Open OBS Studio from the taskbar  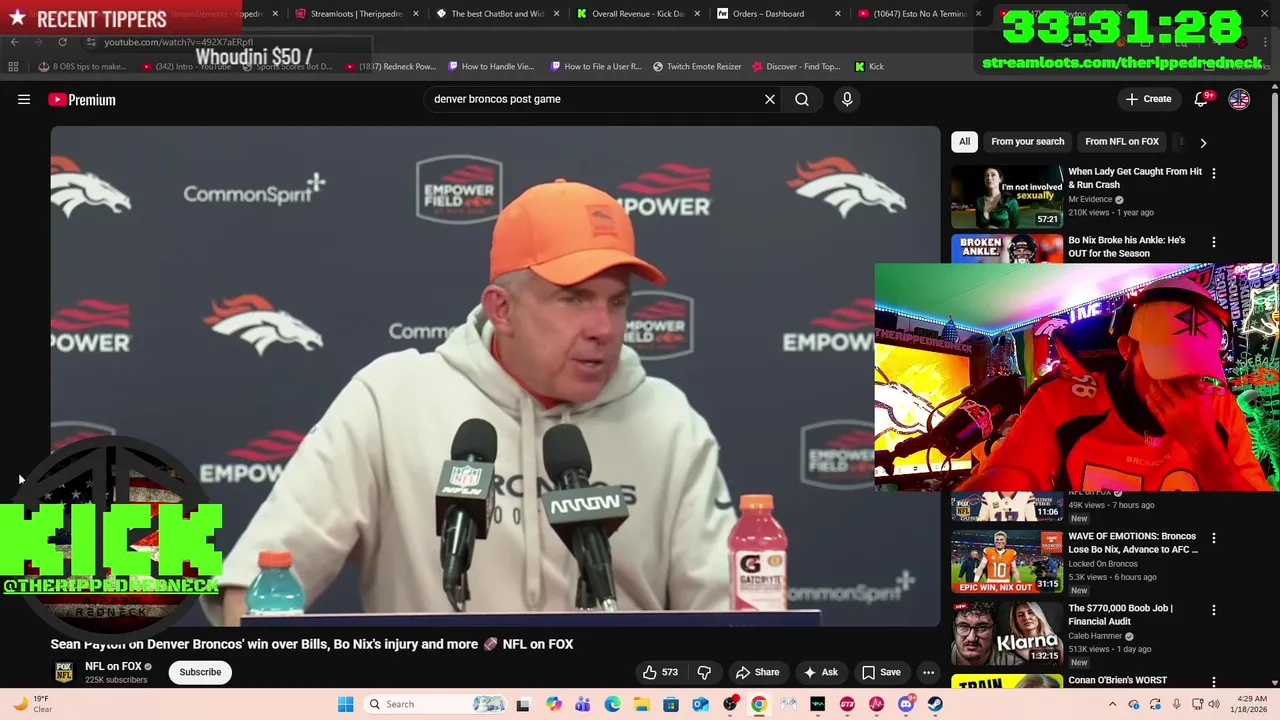pyautogui.click(x=730, y=704)
